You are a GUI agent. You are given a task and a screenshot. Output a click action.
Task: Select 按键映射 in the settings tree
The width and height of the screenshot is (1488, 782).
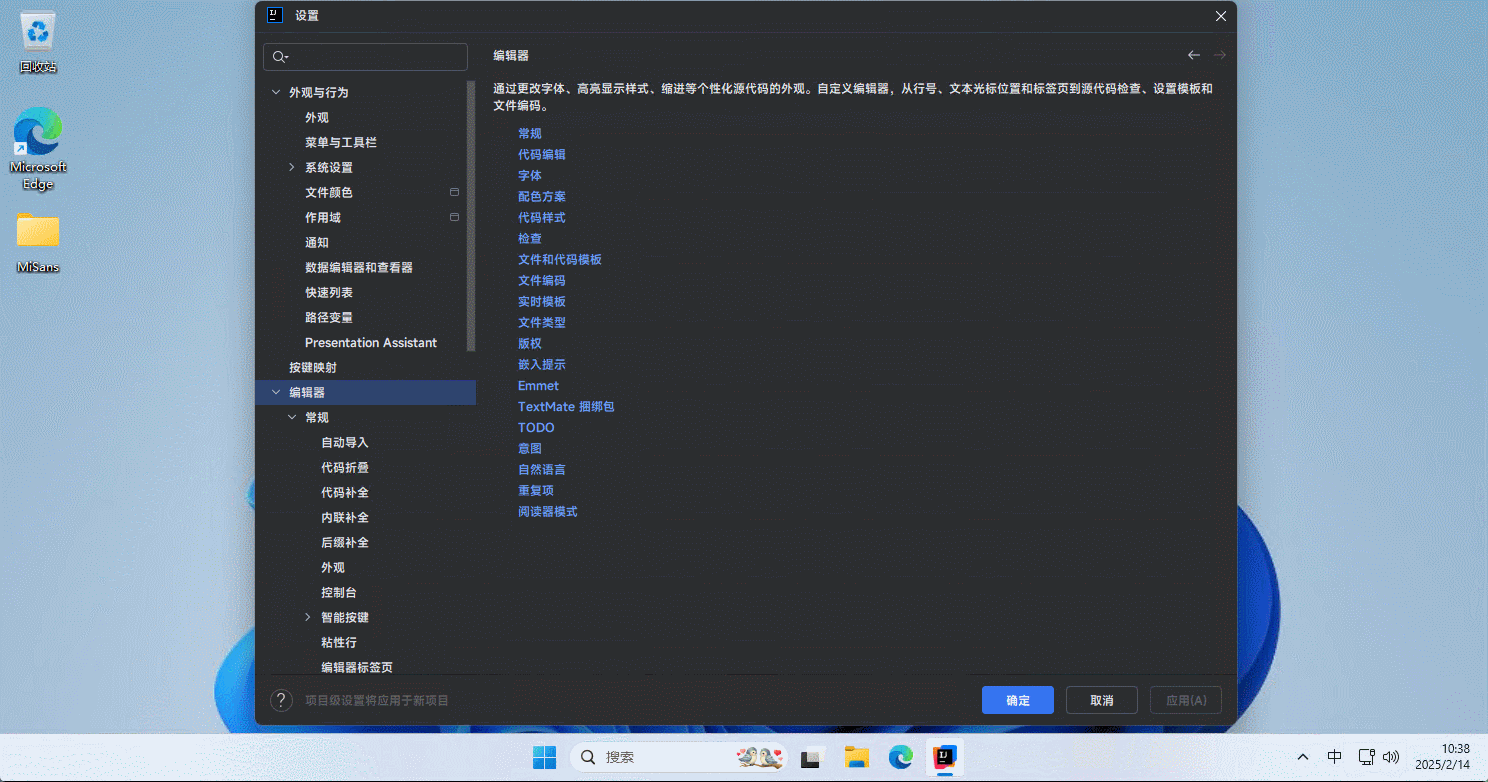tap(313, 367)
